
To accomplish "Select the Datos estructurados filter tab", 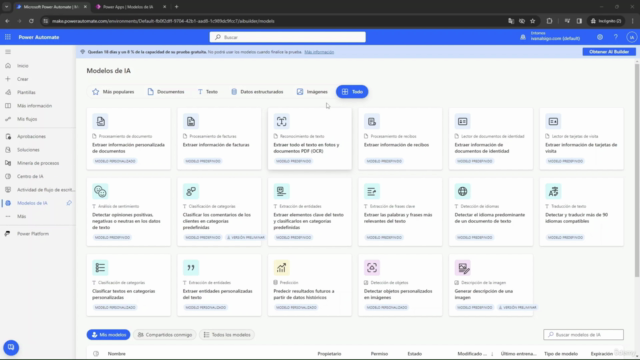I will click(257, 92).
